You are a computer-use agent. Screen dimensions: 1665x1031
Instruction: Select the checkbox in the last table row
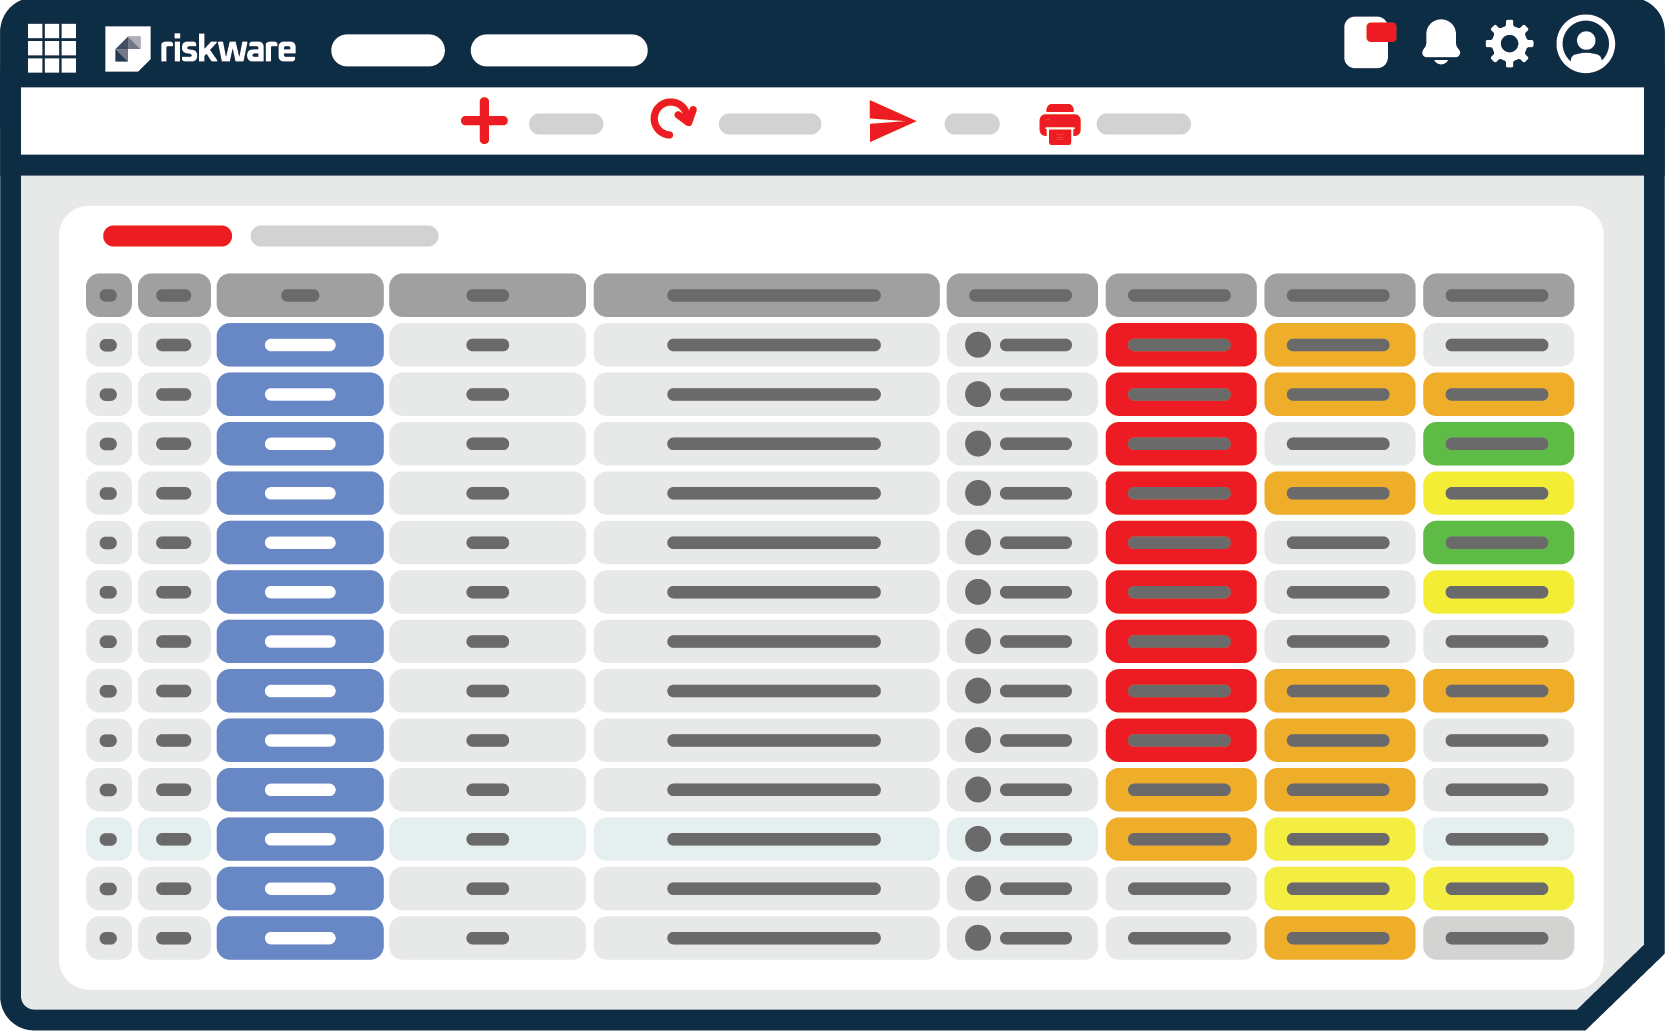point(108,938)
